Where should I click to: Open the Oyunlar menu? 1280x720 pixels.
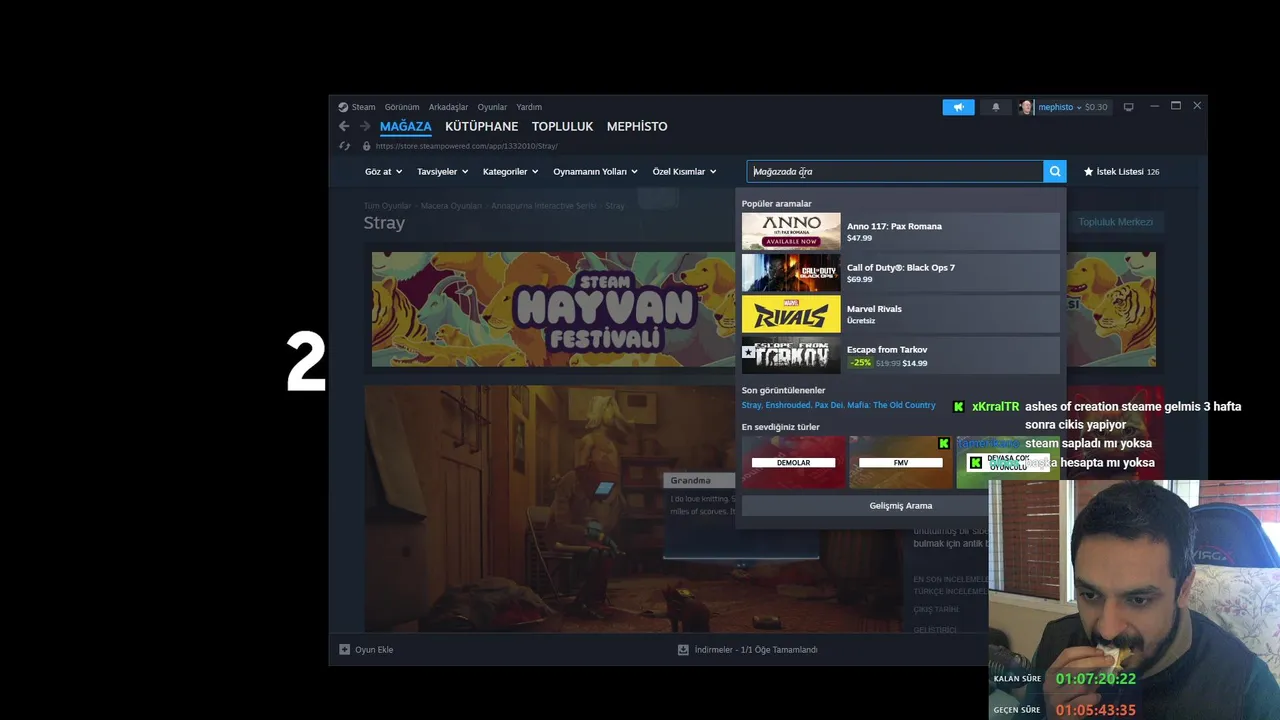click(x=492, y=107)
